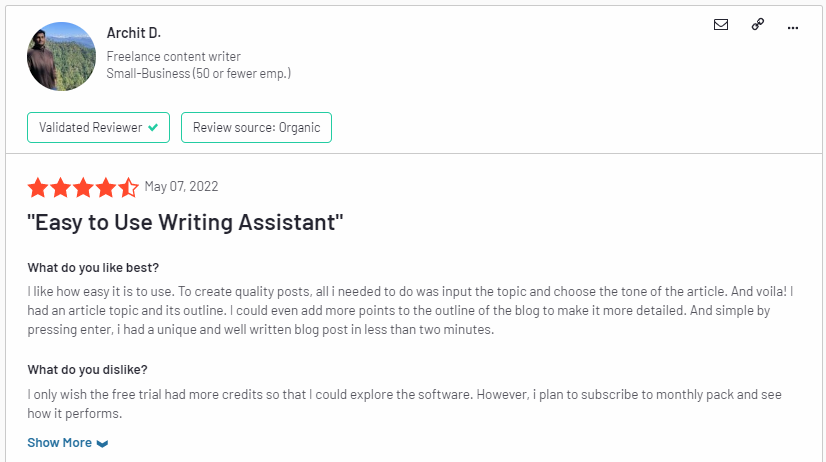Click the May 07, 2022 review date
Viewport: 826px width, 462px height.
point(181,186)
